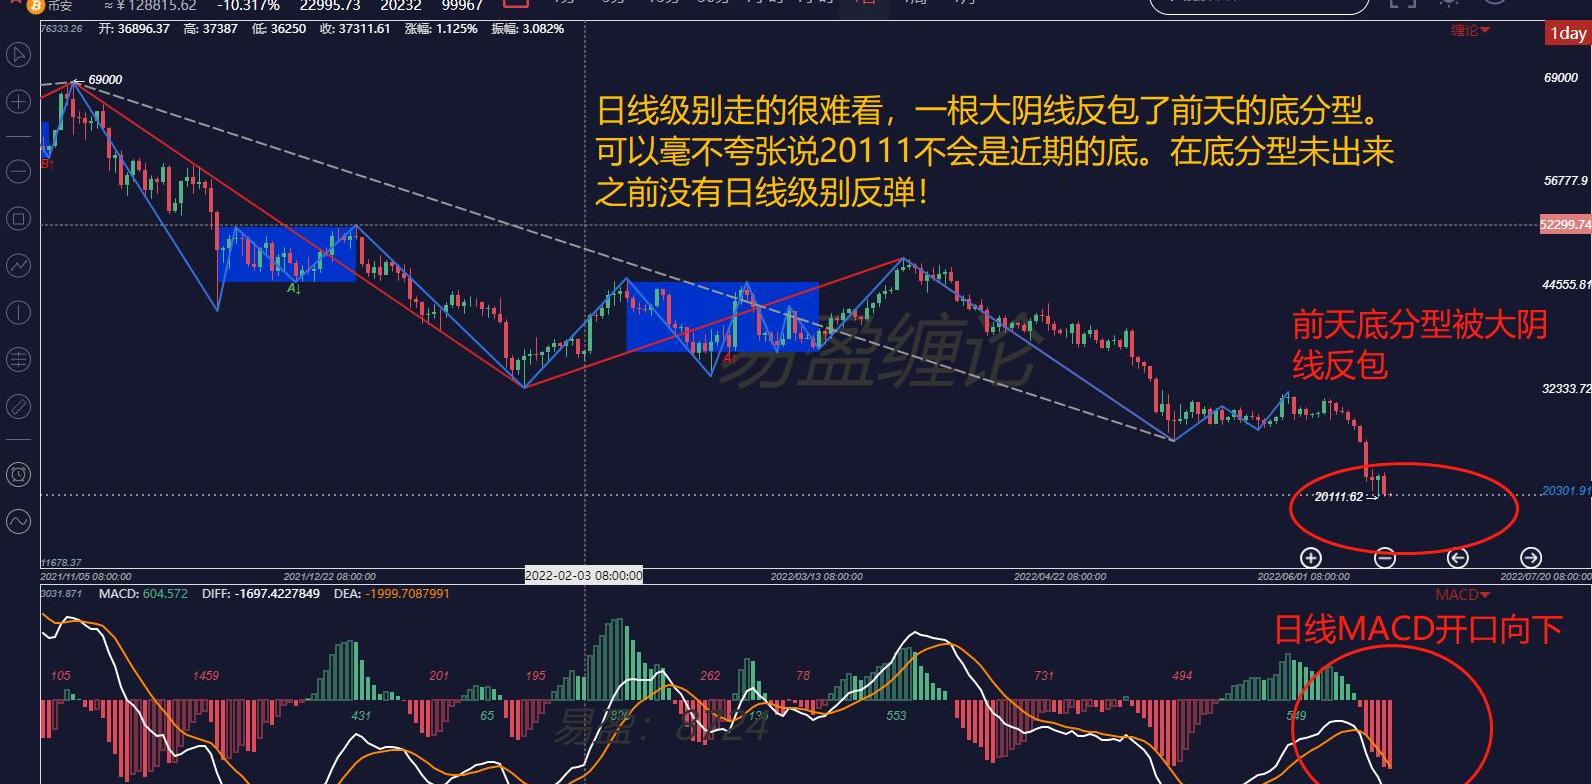This screenshot has width=1592, height=784.
Task: Open the MACD indicator dropdown
Action: tap(1462, 595)
